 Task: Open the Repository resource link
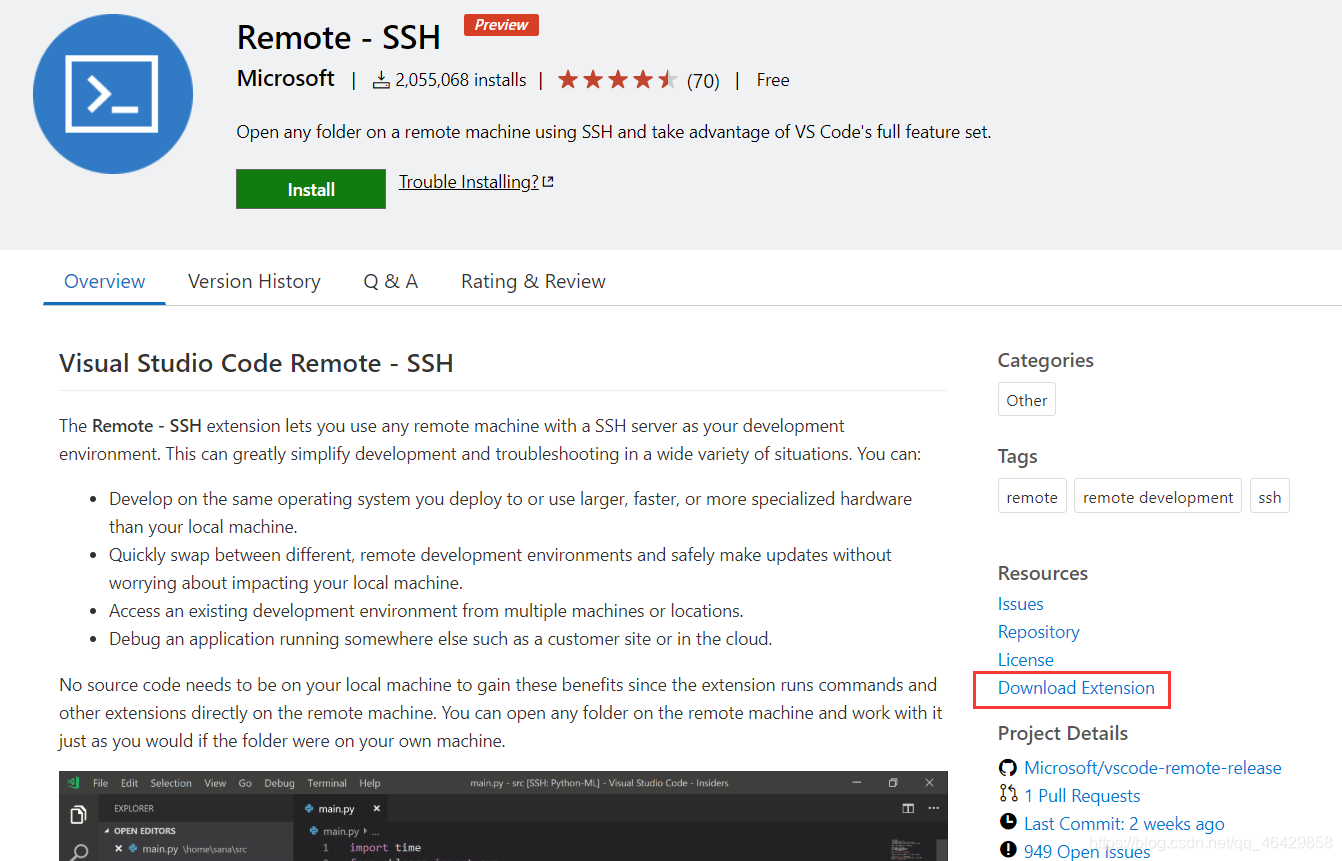click(x=1039, y=632)
